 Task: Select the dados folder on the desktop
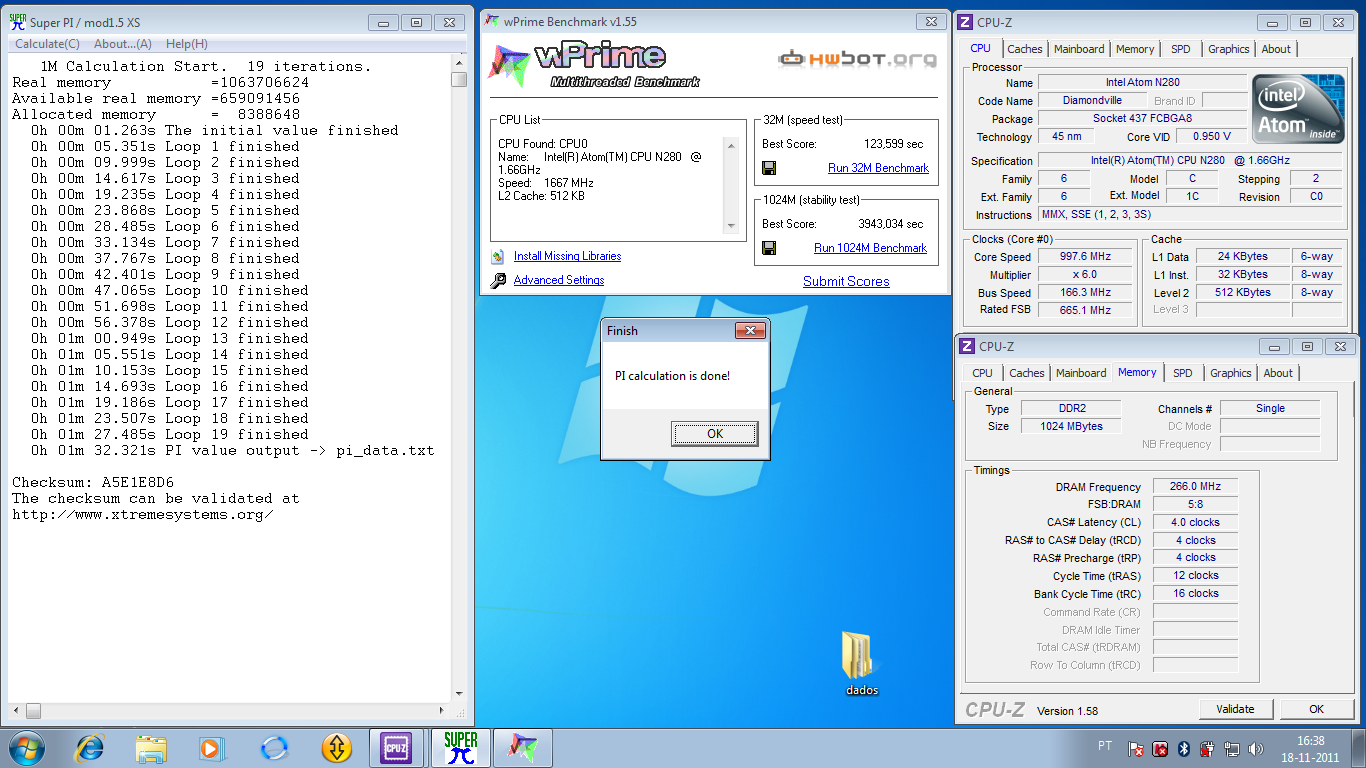pyautogui.click(x=861, y=663)
